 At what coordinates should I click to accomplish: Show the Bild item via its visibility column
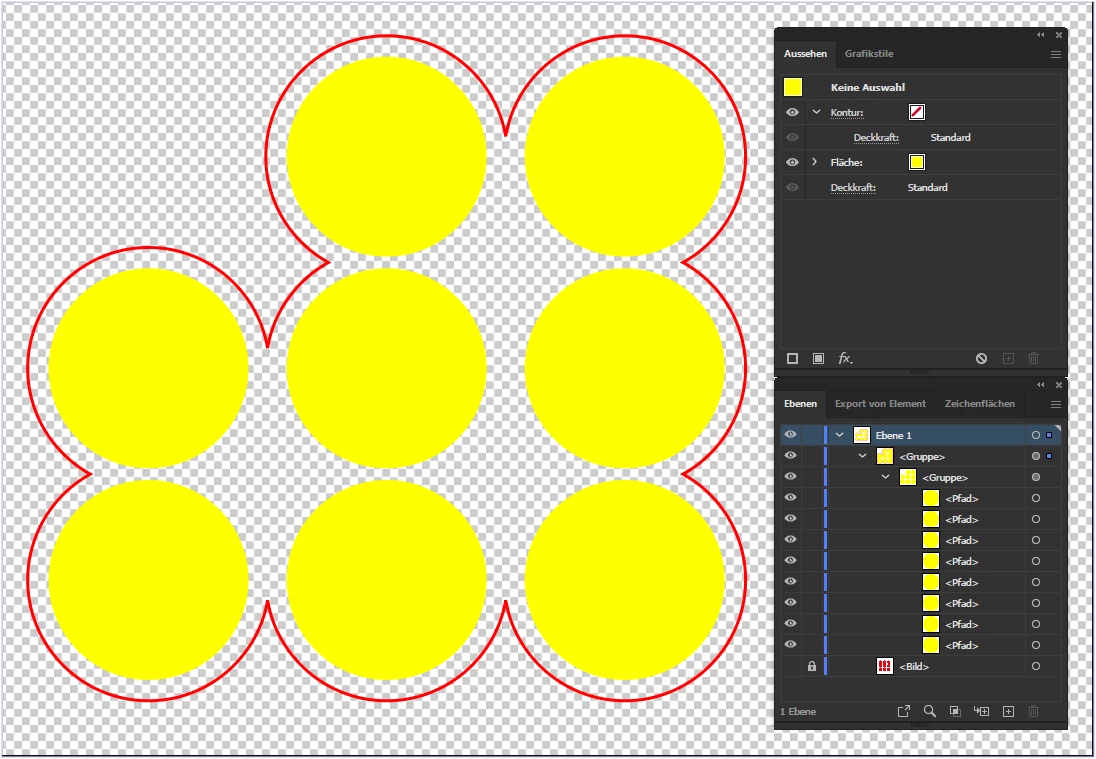(x=791, y=667)
